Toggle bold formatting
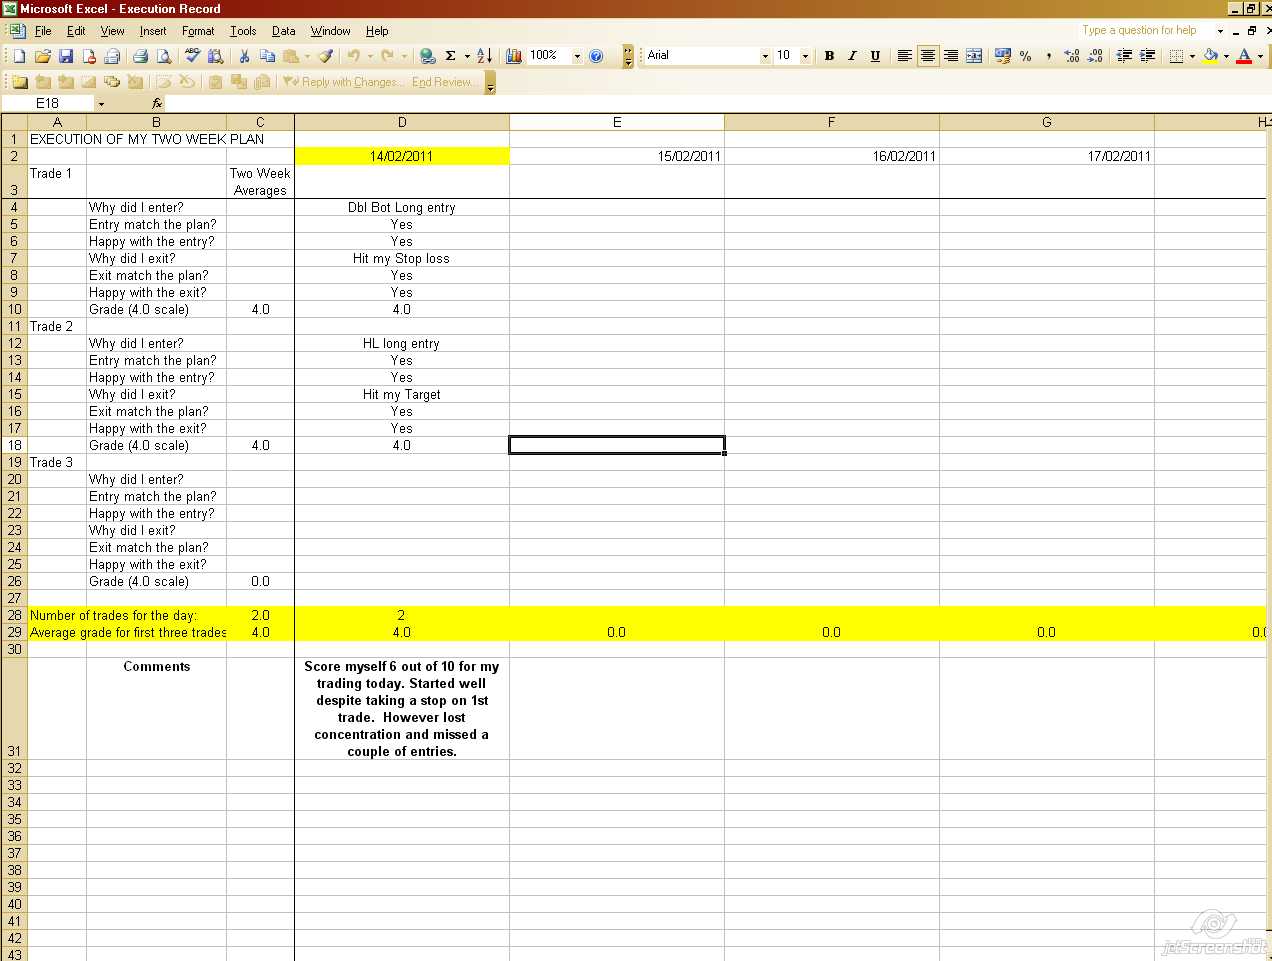This screenshot has height=961, width=1272. (829, 56)
